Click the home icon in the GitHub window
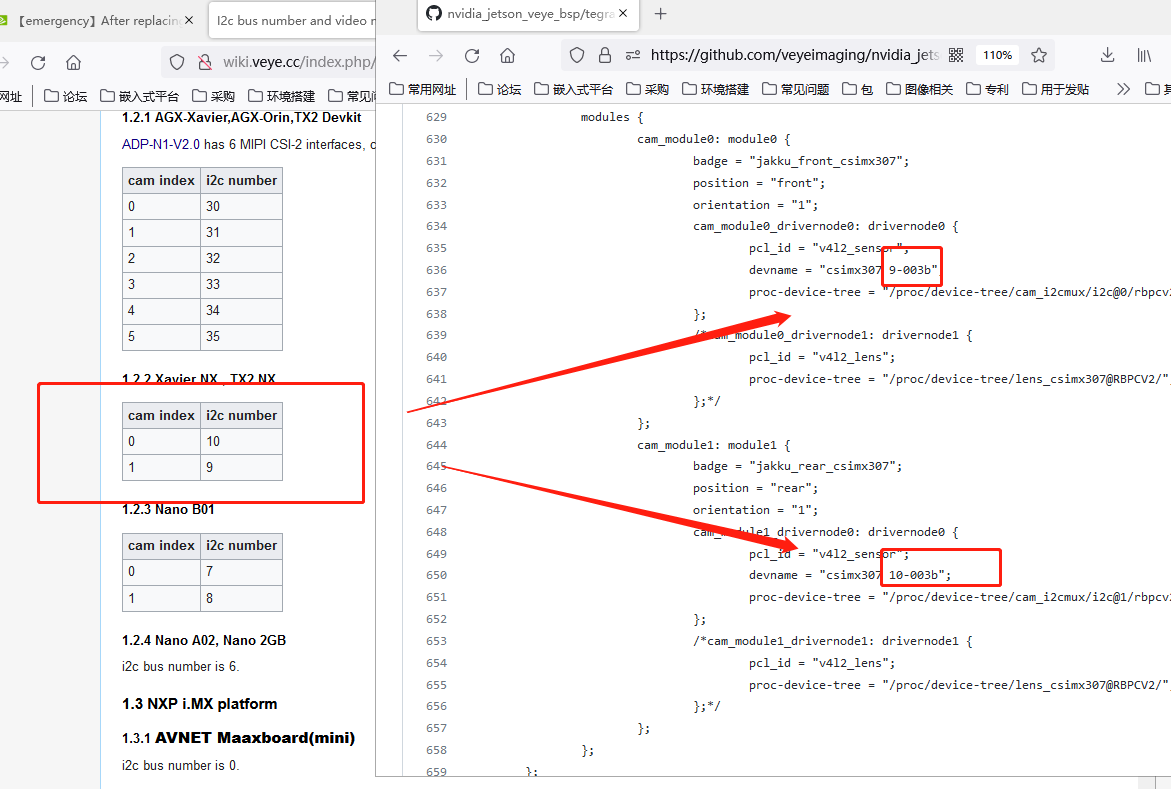 [507, 56]
